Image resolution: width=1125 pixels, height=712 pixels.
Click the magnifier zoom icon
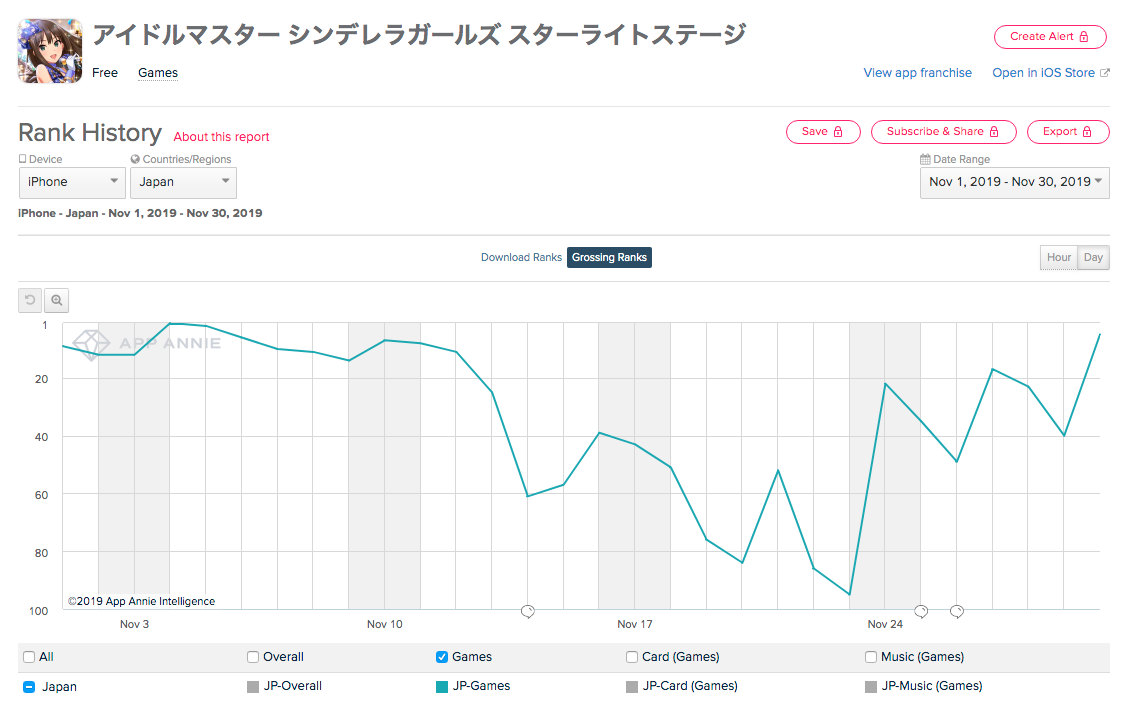click(57, 300)
